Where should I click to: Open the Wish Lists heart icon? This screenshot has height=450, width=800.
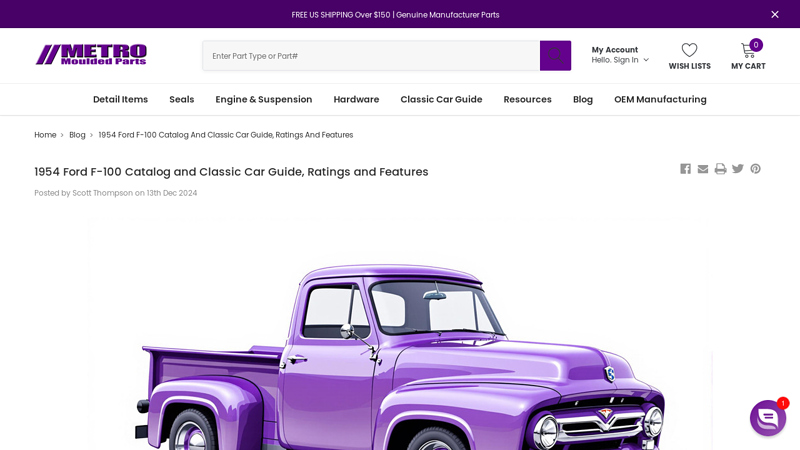pos(689,51)
